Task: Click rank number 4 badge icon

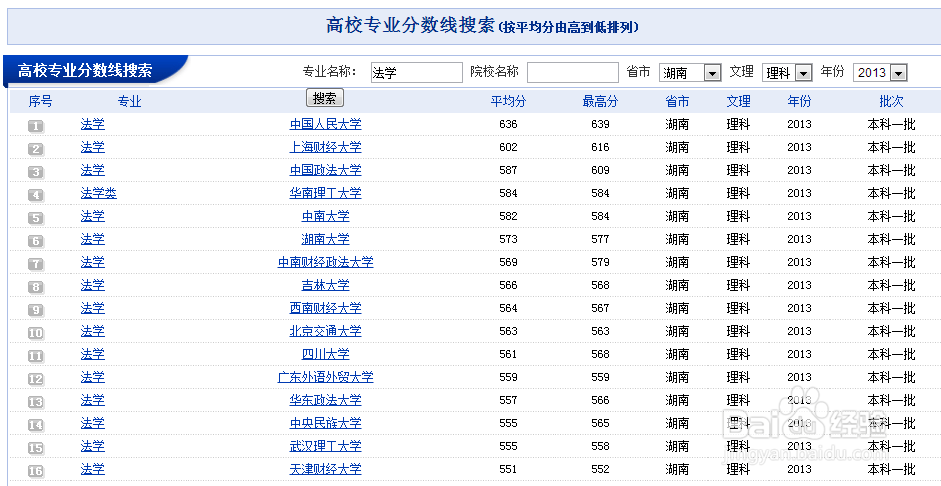Action: click(x=36, y=195)
